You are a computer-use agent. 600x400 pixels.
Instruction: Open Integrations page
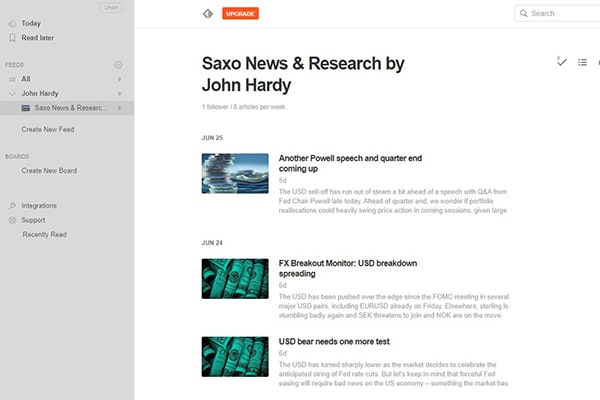(x=39, y=206)
